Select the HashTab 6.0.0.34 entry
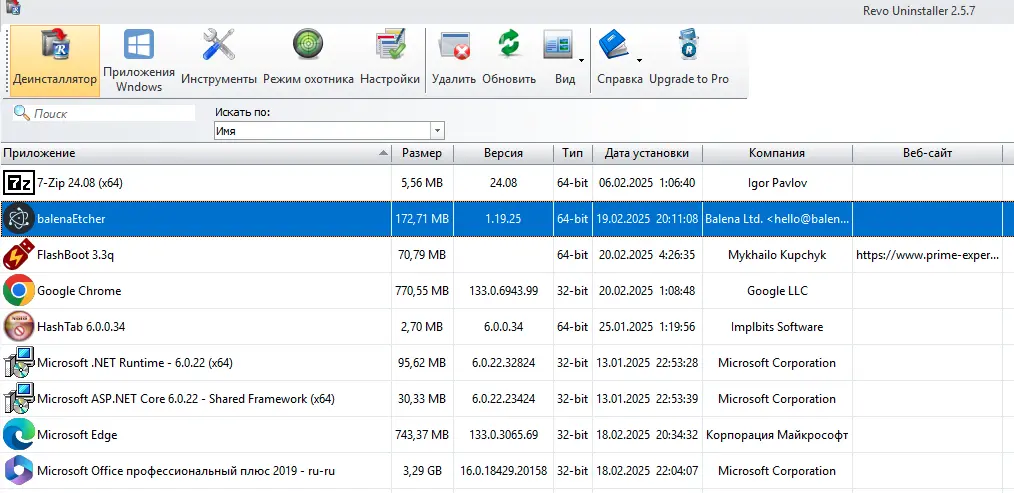The height and width of the screenshot is (493, 1014). (x=81, y=327)
